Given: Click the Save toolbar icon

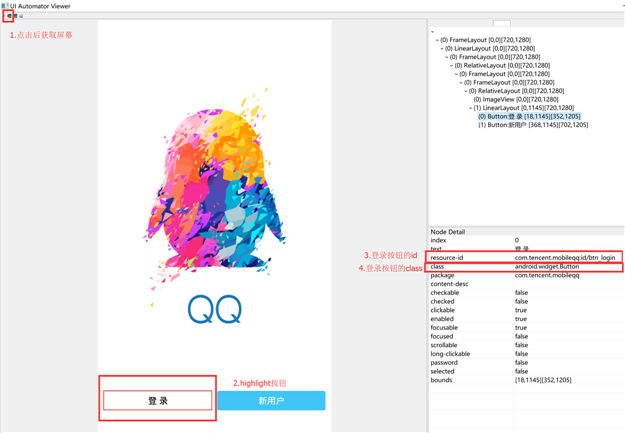Looking at the screenshot, I should pyautogui.click(x=21, y=16).
